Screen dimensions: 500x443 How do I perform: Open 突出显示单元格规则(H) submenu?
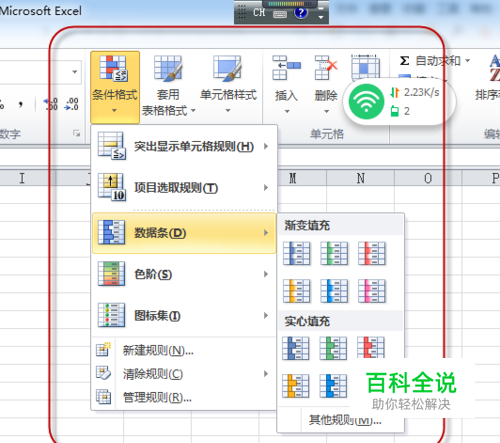(184, 146)
